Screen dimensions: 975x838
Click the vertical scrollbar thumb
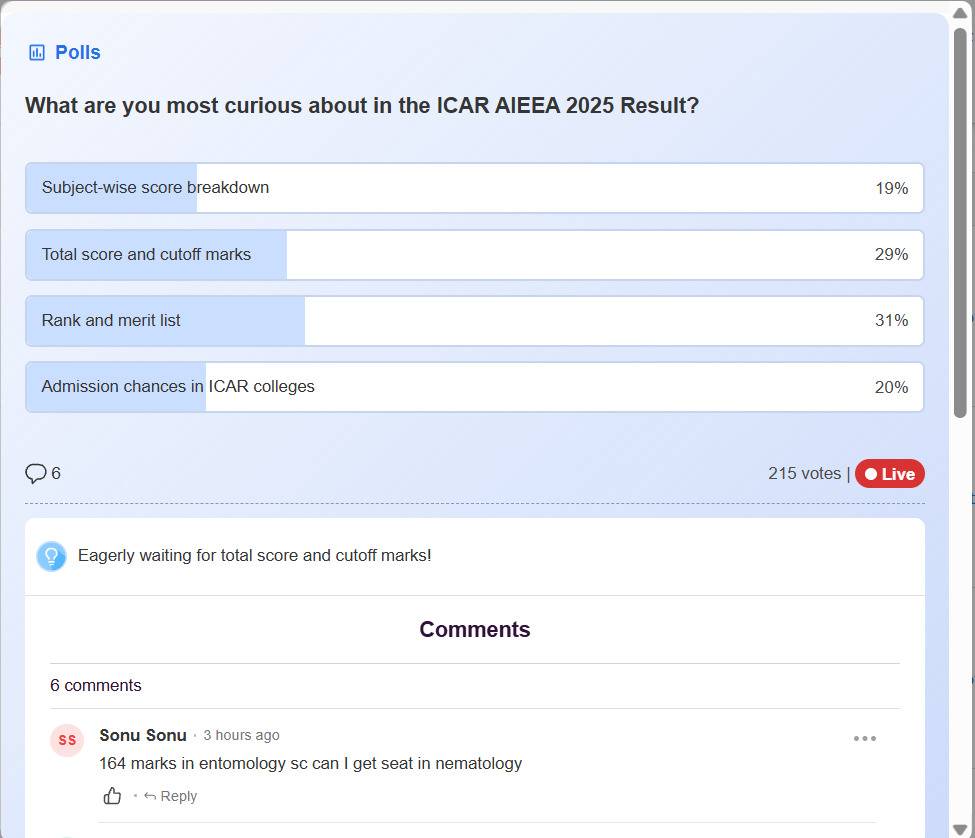pos(960,220)
